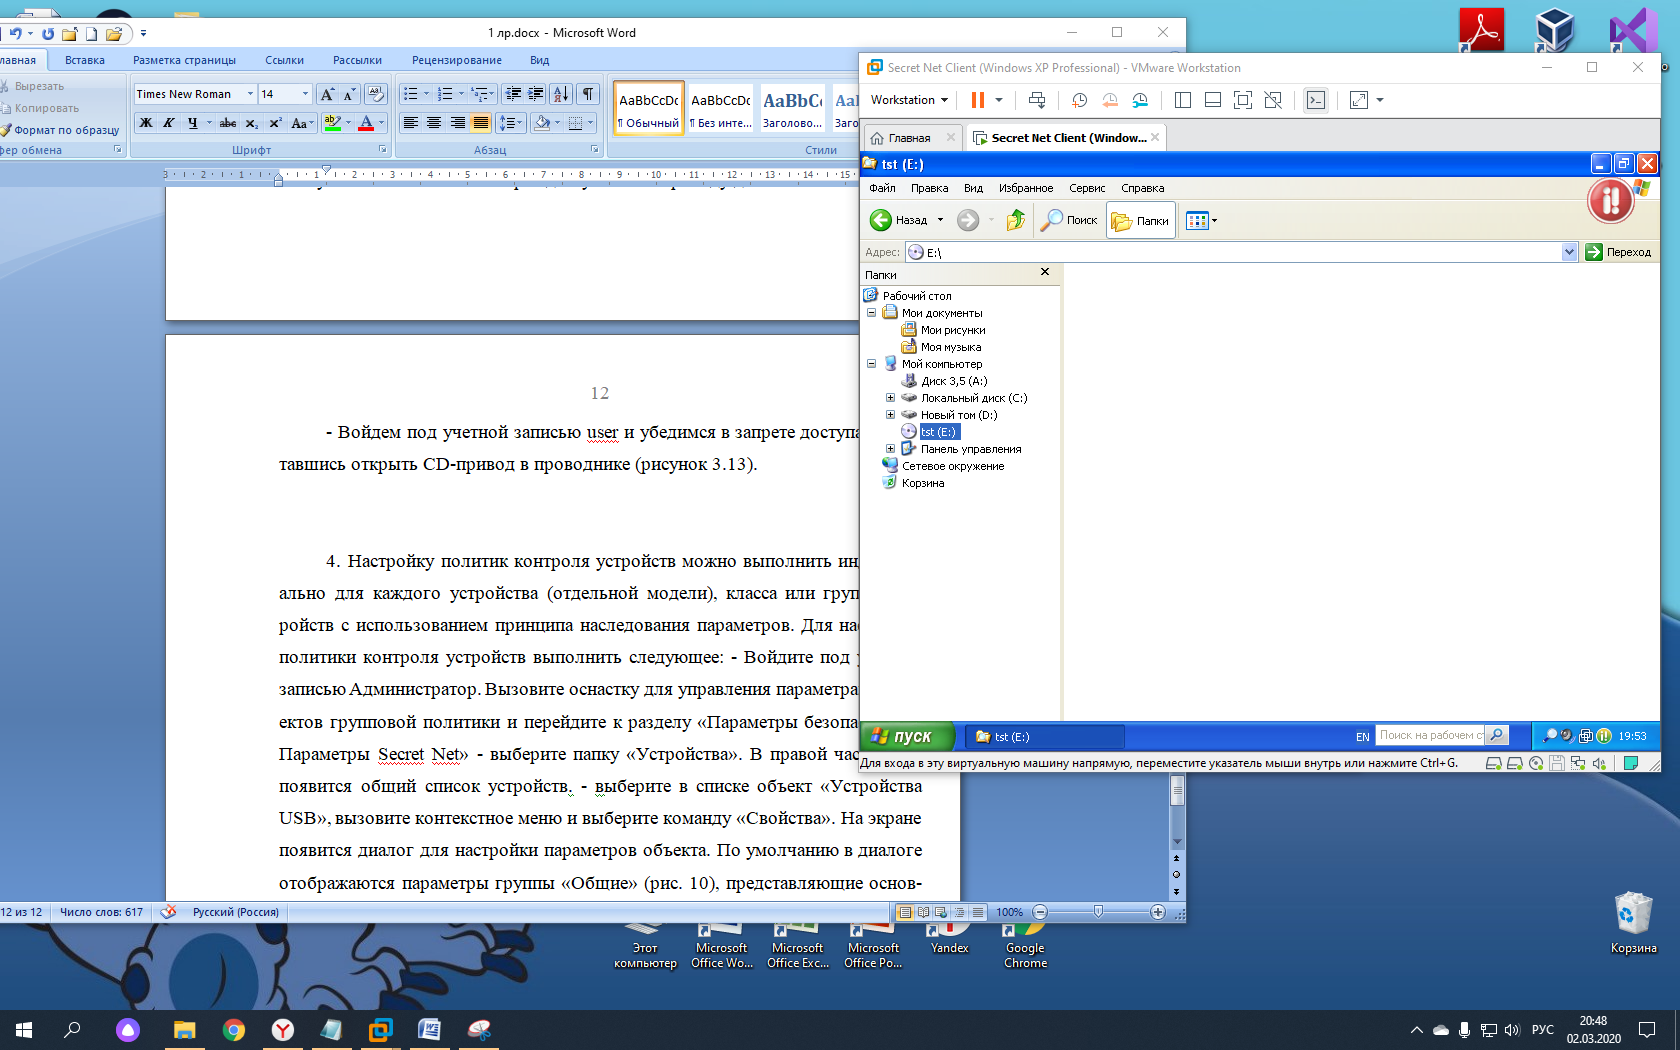Open font size dropdown showing 14
This screenshot has height=1050, width=1680.
[x=305, y=94]
